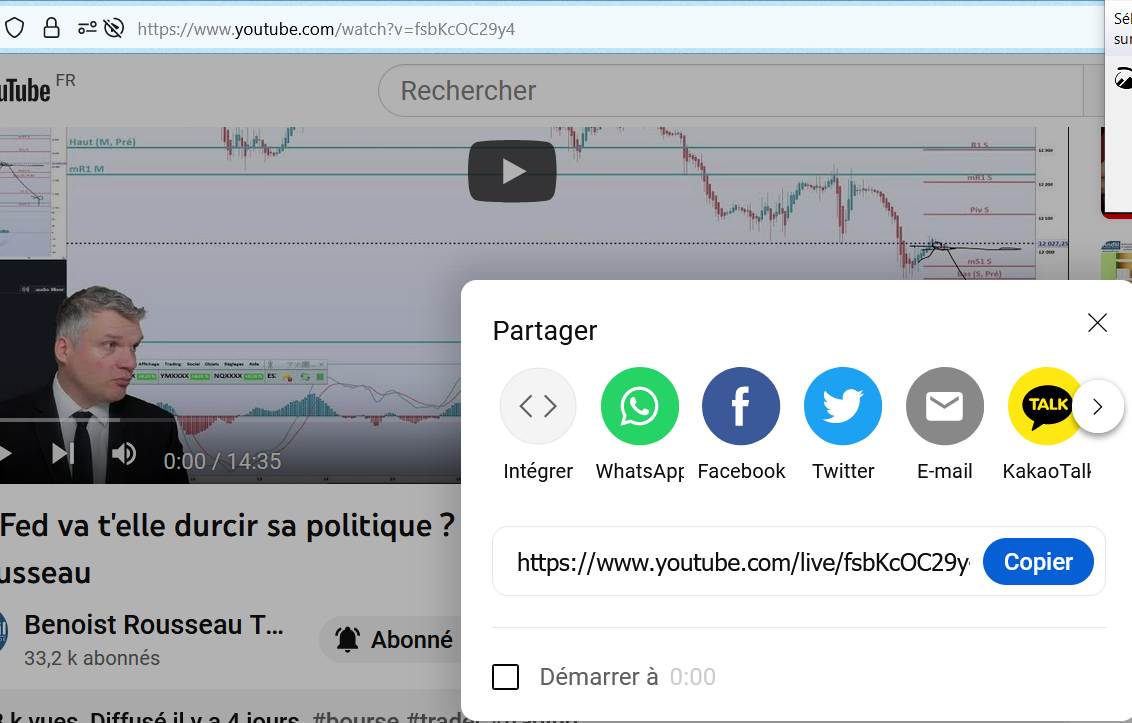Viewport: 1132px width, 723px height.
Task: Click the Rechercher search box
Action: (x=731, y=91)
